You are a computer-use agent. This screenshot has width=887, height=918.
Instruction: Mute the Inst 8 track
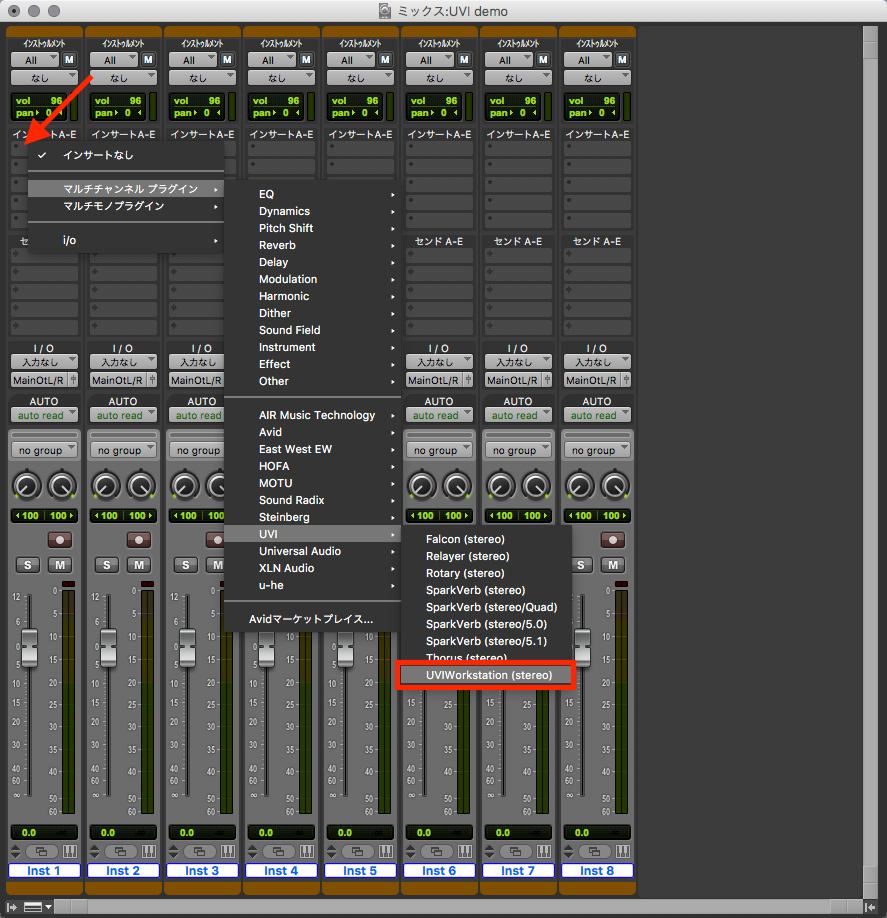click(x=613, y=565)
